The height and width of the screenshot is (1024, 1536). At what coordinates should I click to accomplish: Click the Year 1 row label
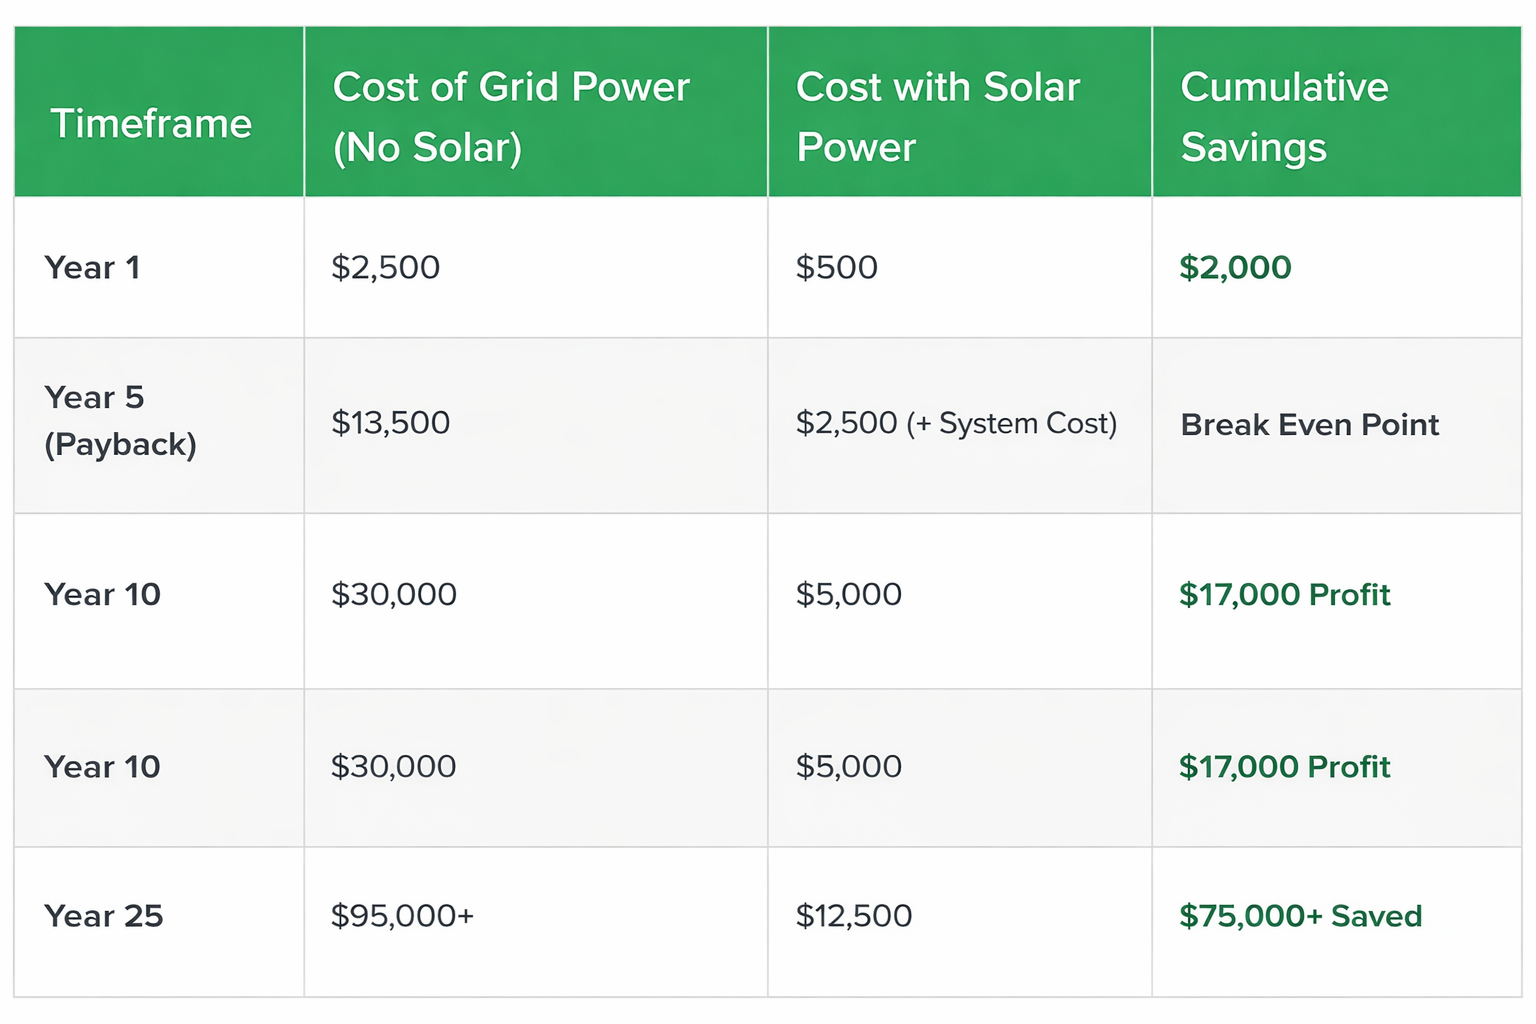(x=92, y=268)
